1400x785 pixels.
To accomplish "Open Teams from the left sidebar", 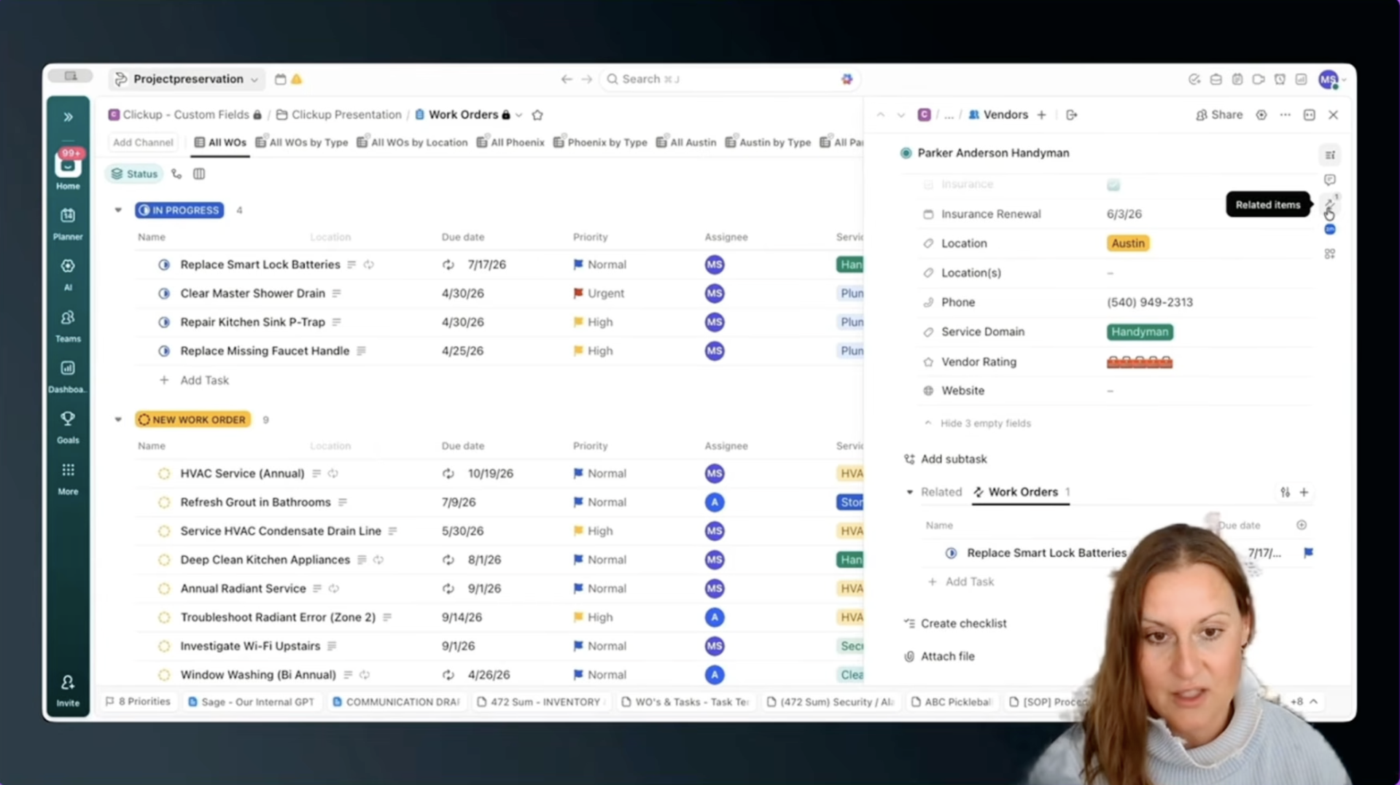I will 67,323.
